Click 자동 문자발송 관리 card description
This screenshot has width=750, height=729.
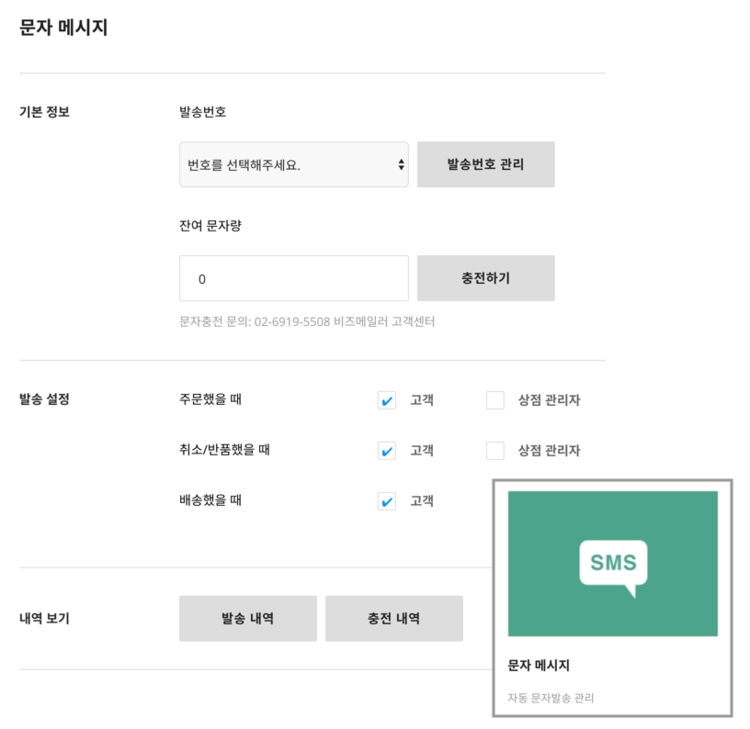pos(551,698)
